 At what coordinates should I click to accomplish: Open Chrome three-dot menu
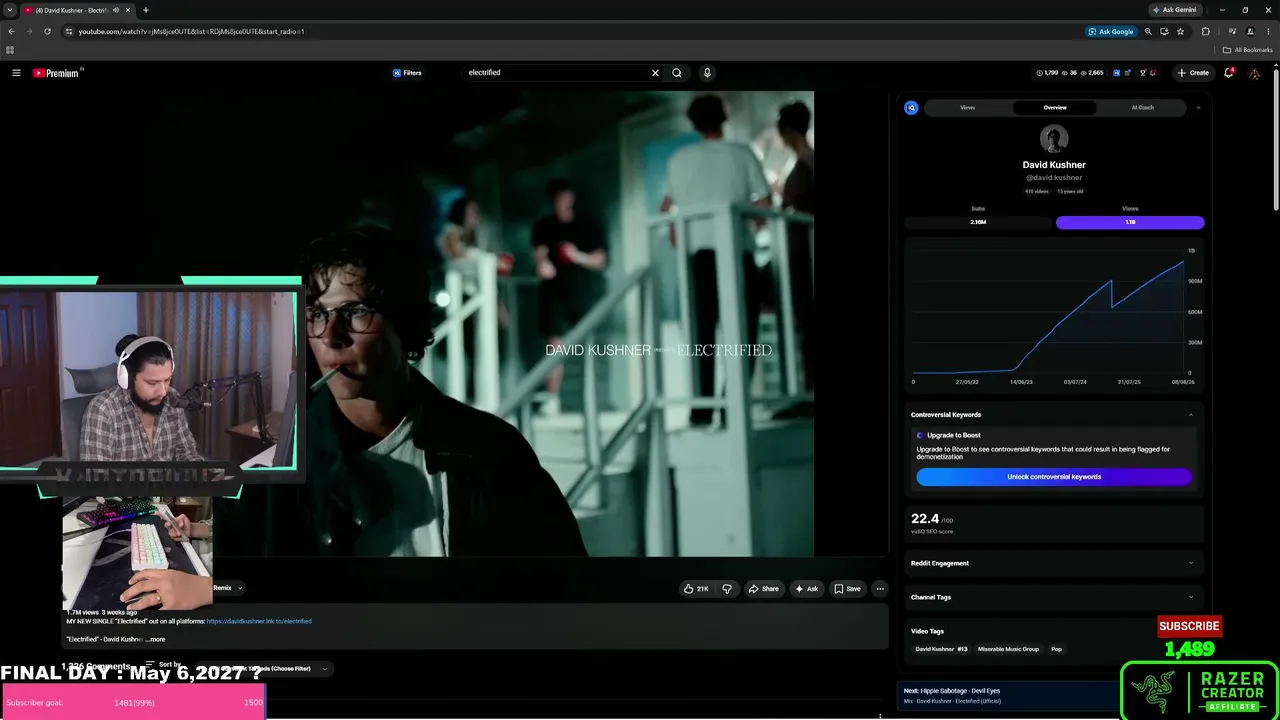point(1267,31)
